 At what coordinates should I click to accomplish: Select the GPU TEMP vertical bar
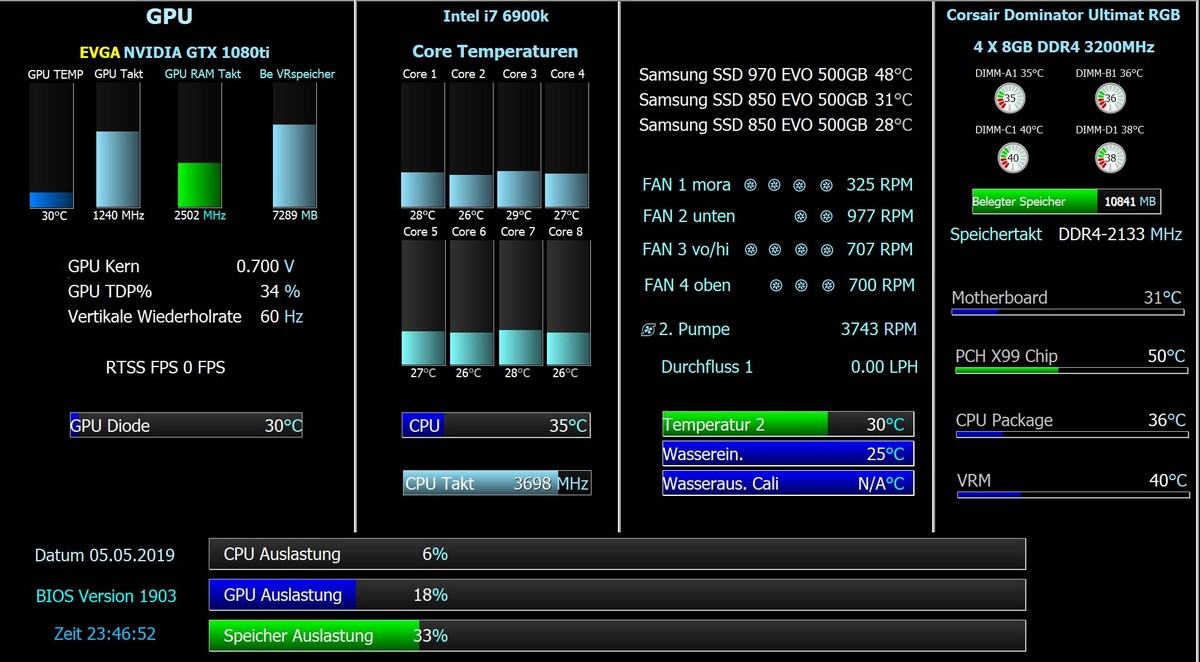click(51, 145)
